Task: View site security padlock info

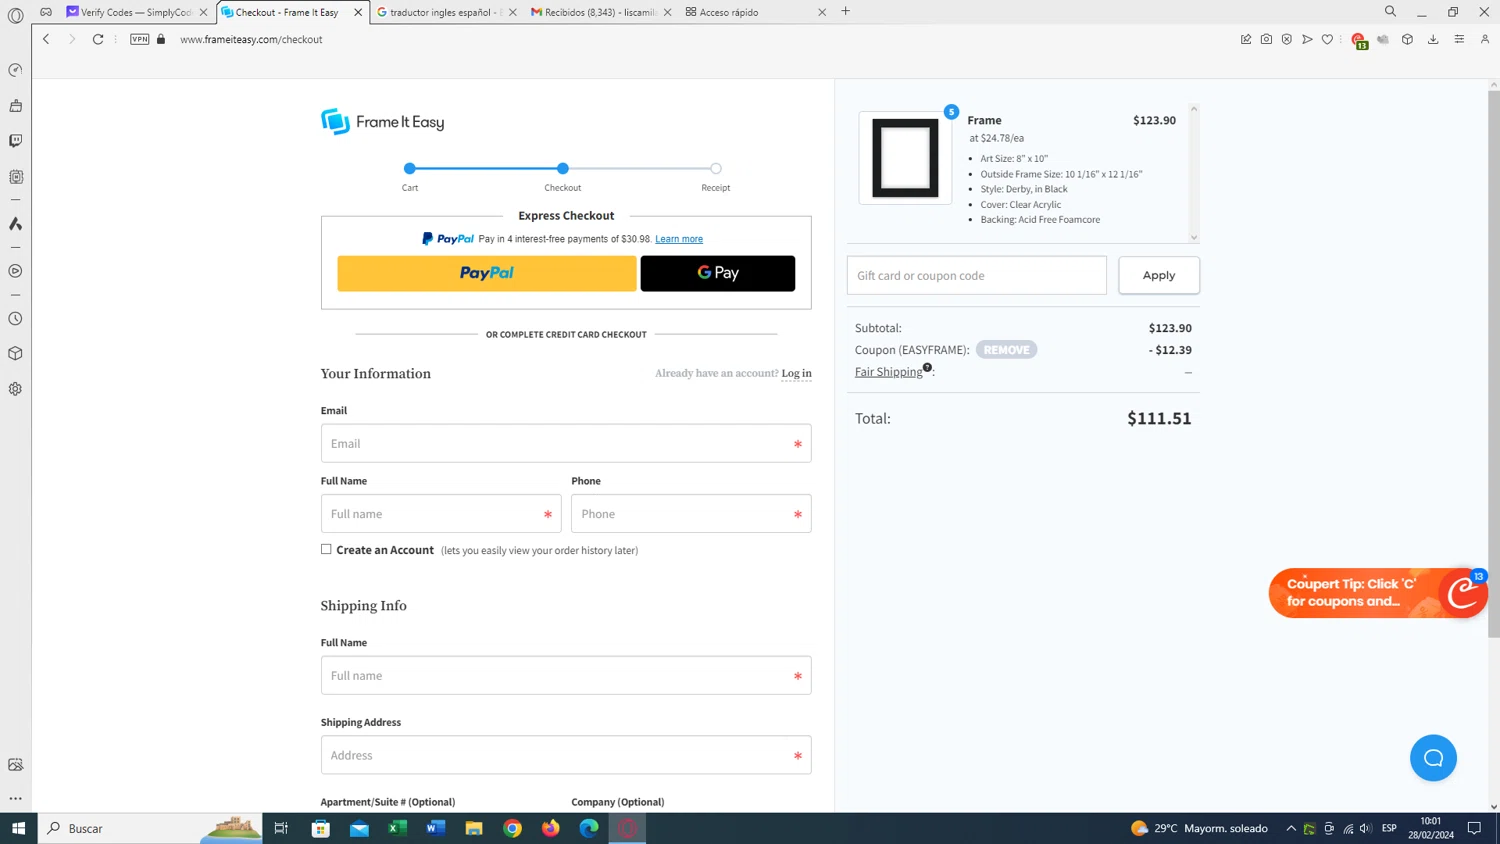Action: point(161,39)
